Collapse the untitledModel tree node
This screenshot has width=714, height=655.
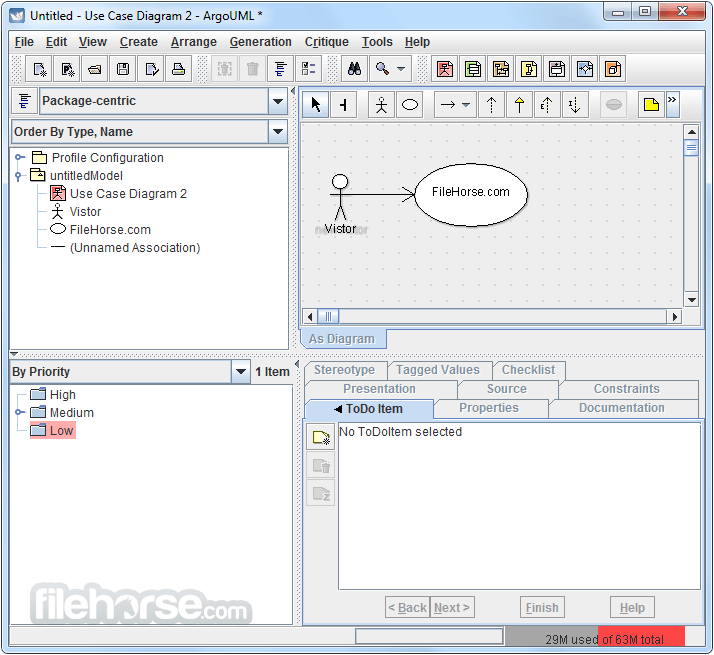point(19,176)
